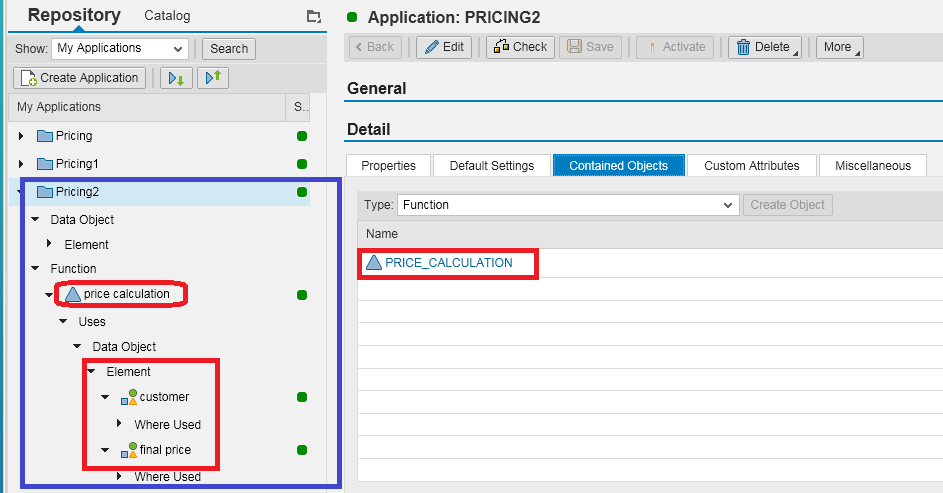The height and width of the screenshot is (493, 943).
Task: Select the Contained Objects tab
Action: click(x=618, y=165)
